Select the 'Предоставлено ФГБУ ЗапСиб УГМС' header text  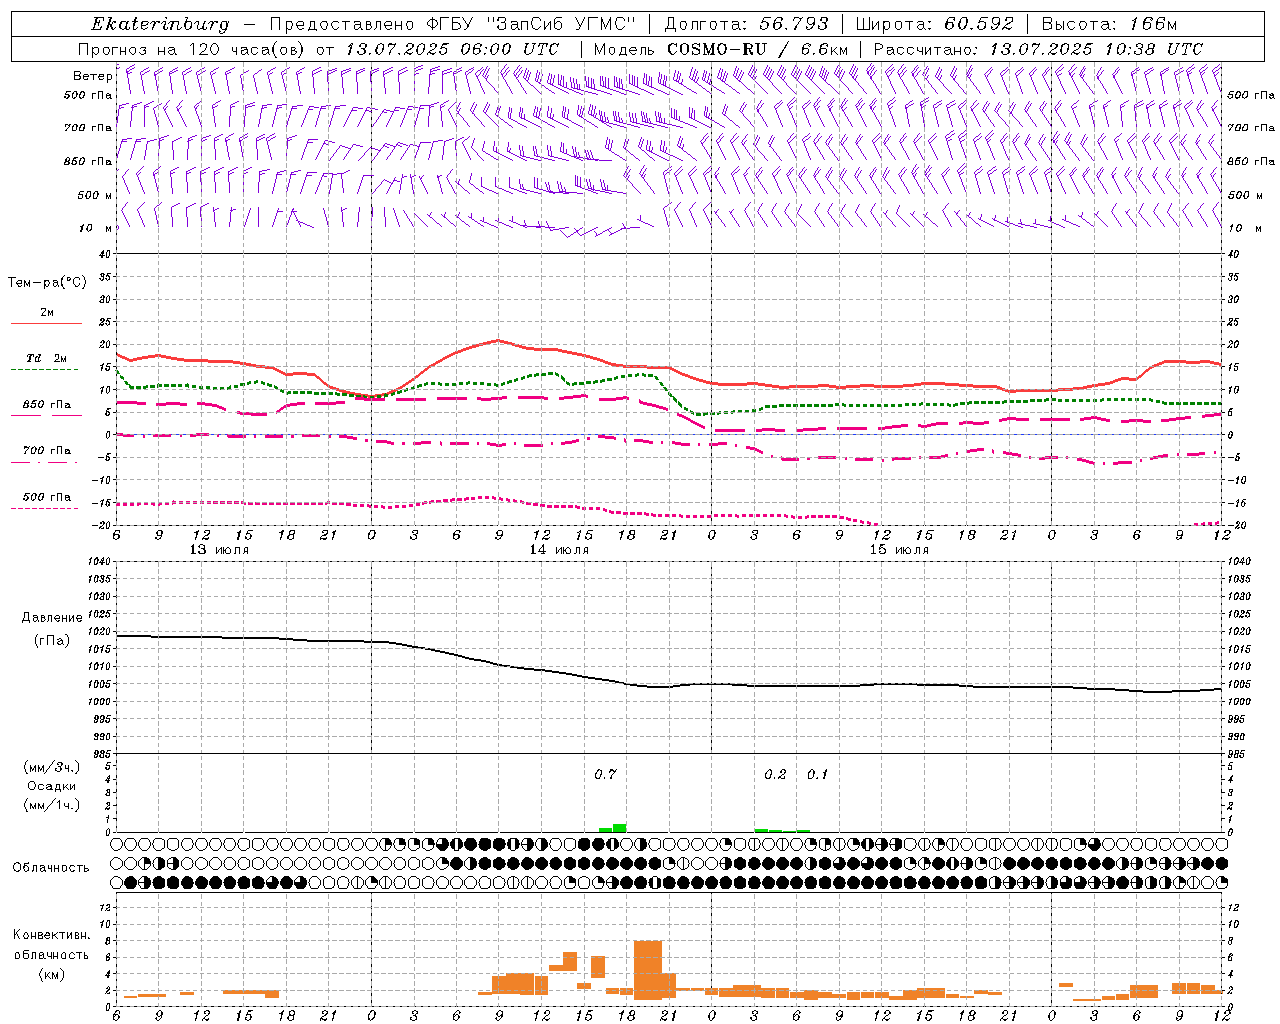point(453,24)
